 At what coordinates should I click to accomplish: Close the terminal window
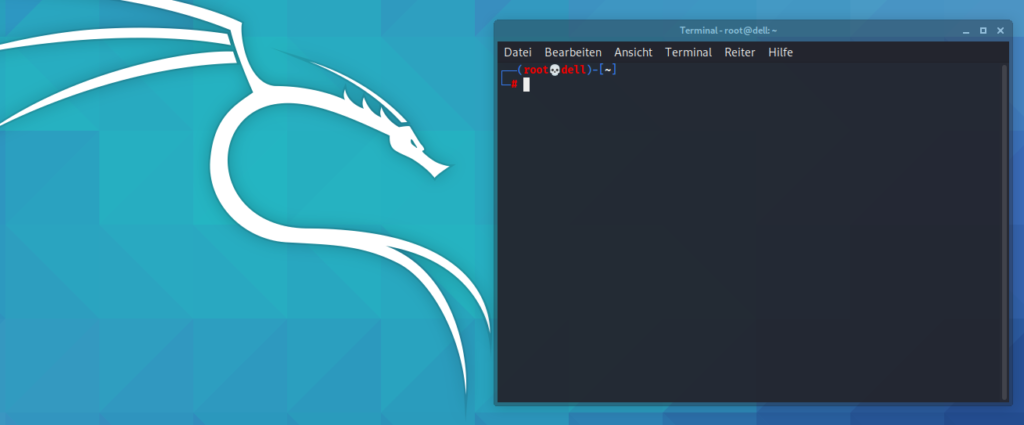pos(1000,31)
